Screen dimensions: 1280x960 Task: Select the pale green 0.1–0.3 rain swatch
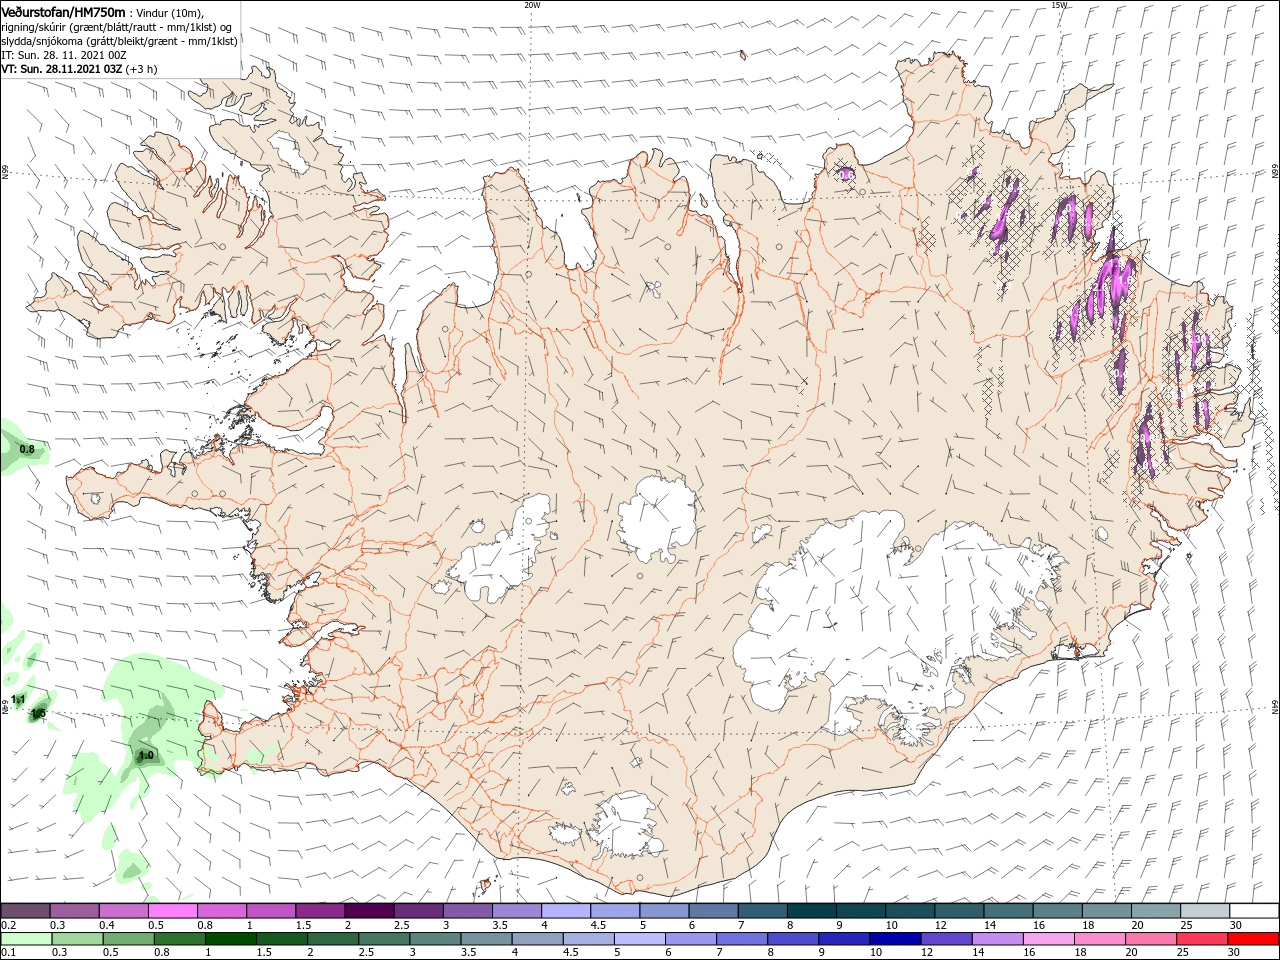click(x=26, y=939)
